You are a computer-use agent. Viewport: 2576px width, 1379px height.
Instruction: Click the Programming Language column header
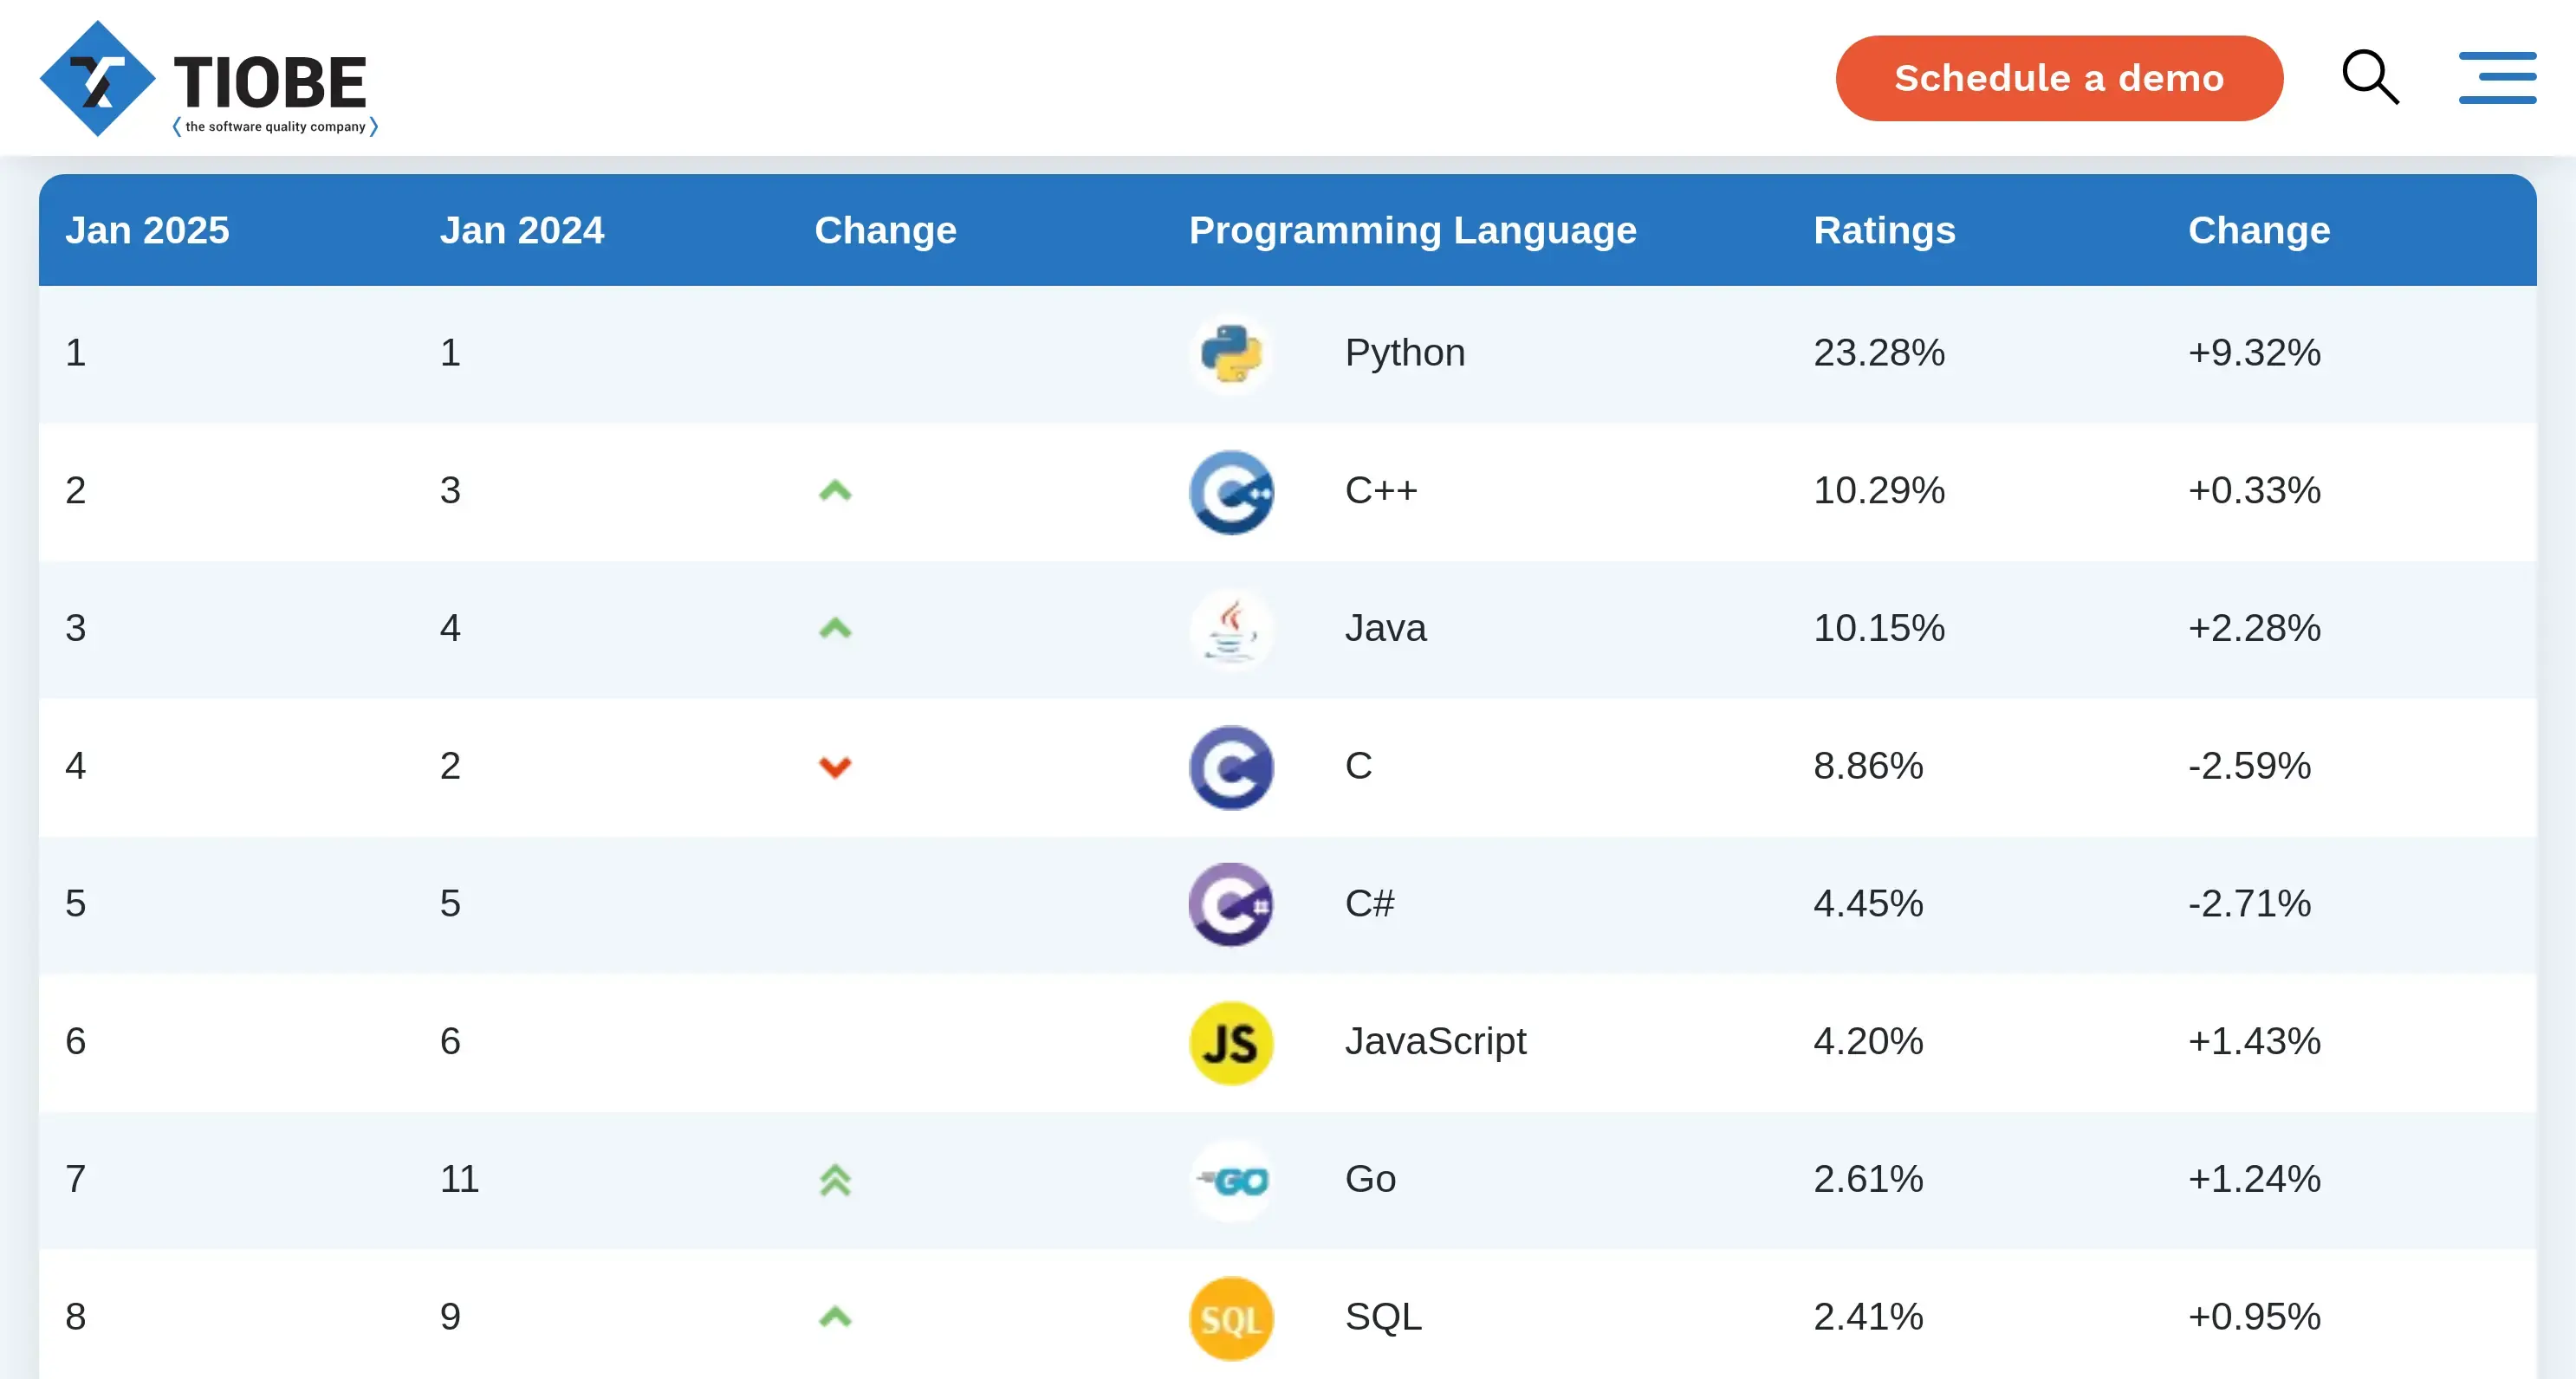tap(1412, 230)
